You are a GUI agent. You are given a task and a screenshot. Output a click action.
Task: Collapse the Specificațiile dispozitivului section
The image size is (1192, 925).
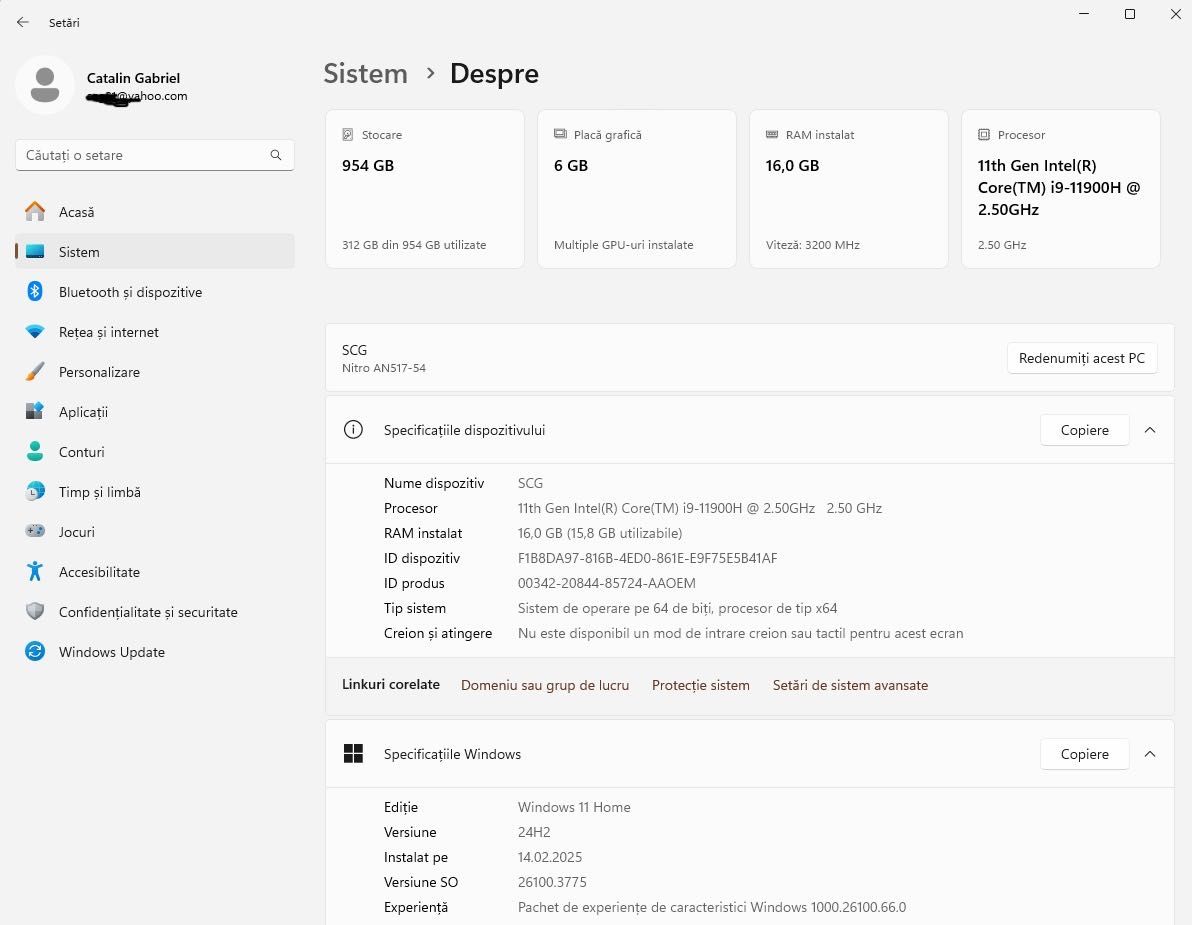(1149, 430)
